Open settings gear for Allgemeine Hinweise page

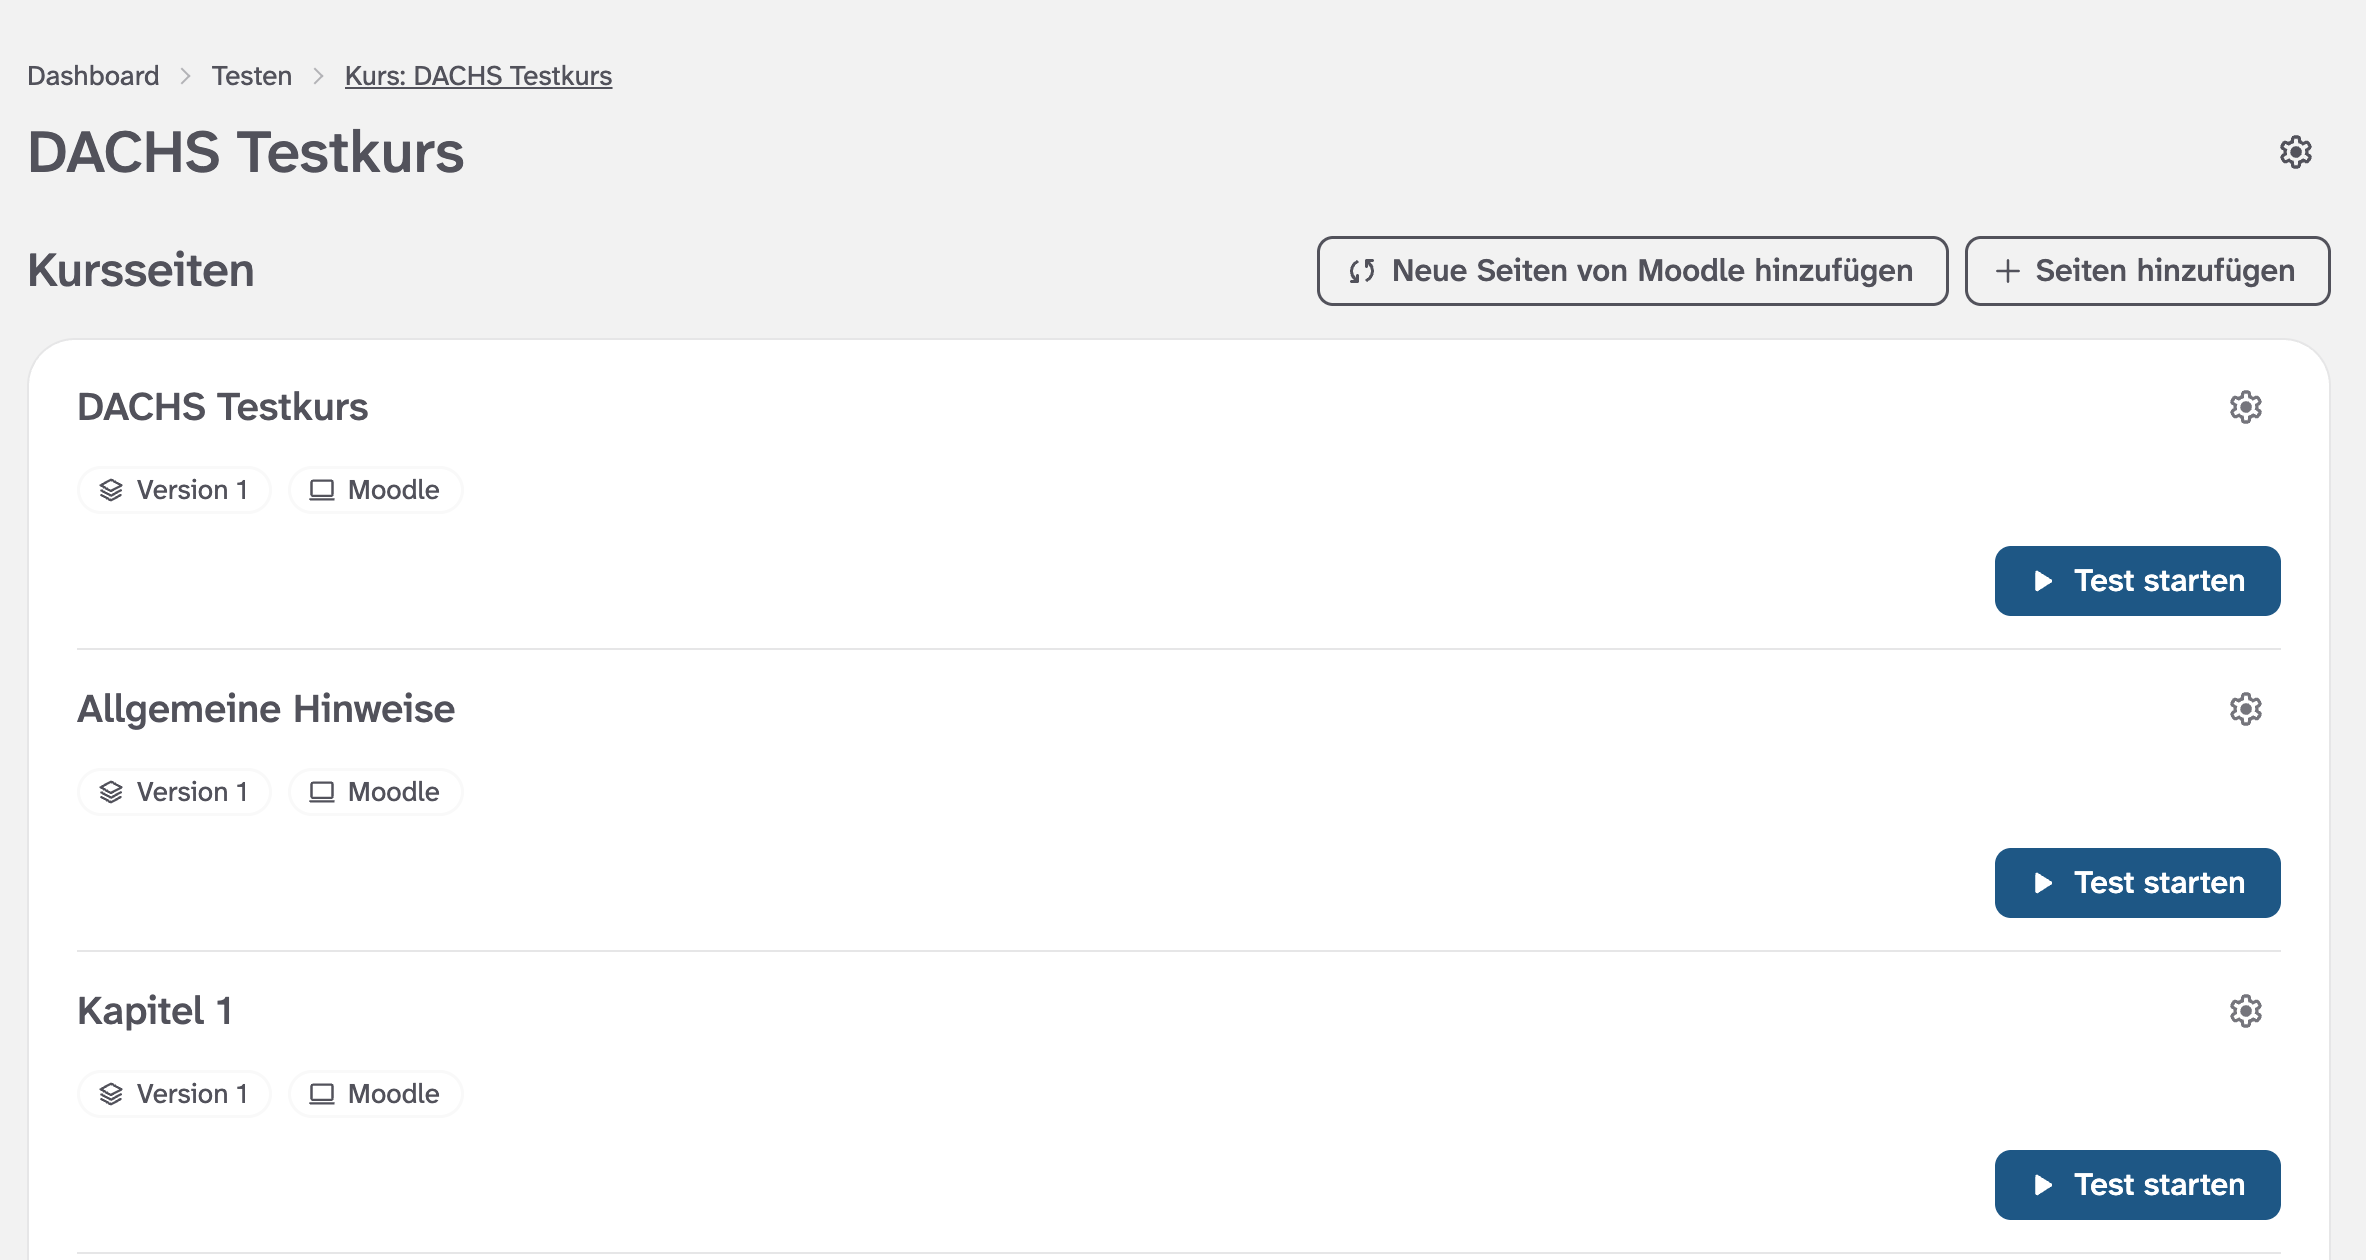pos(2245,709)
